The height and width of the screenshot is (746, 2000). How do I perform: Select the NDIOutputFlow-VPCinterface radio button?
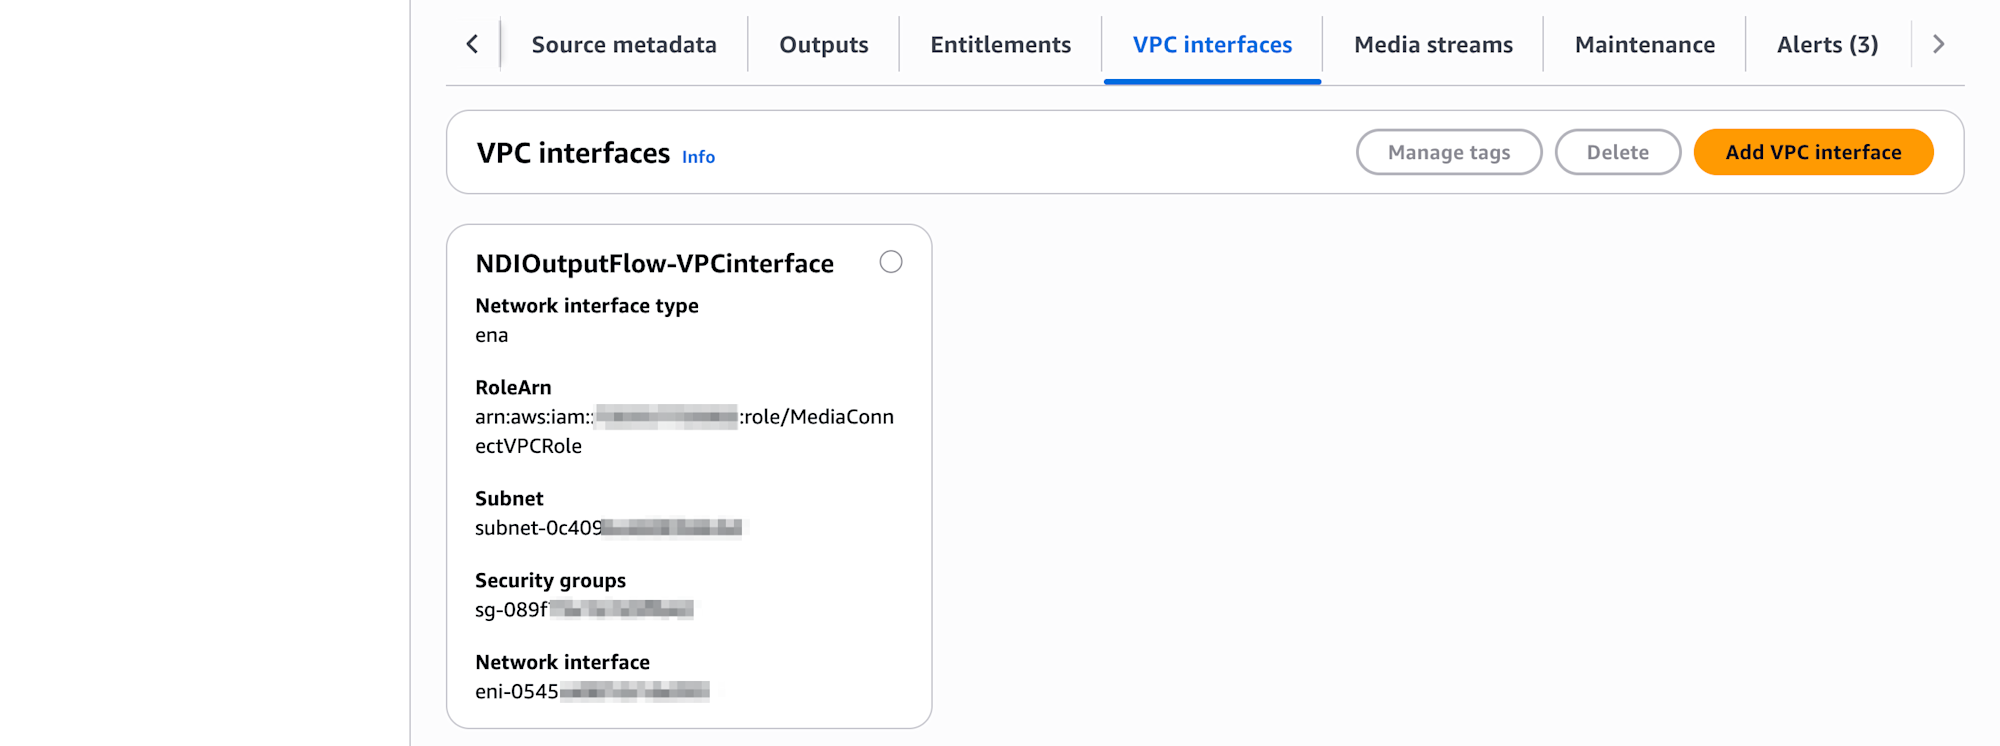click(891, 262)
